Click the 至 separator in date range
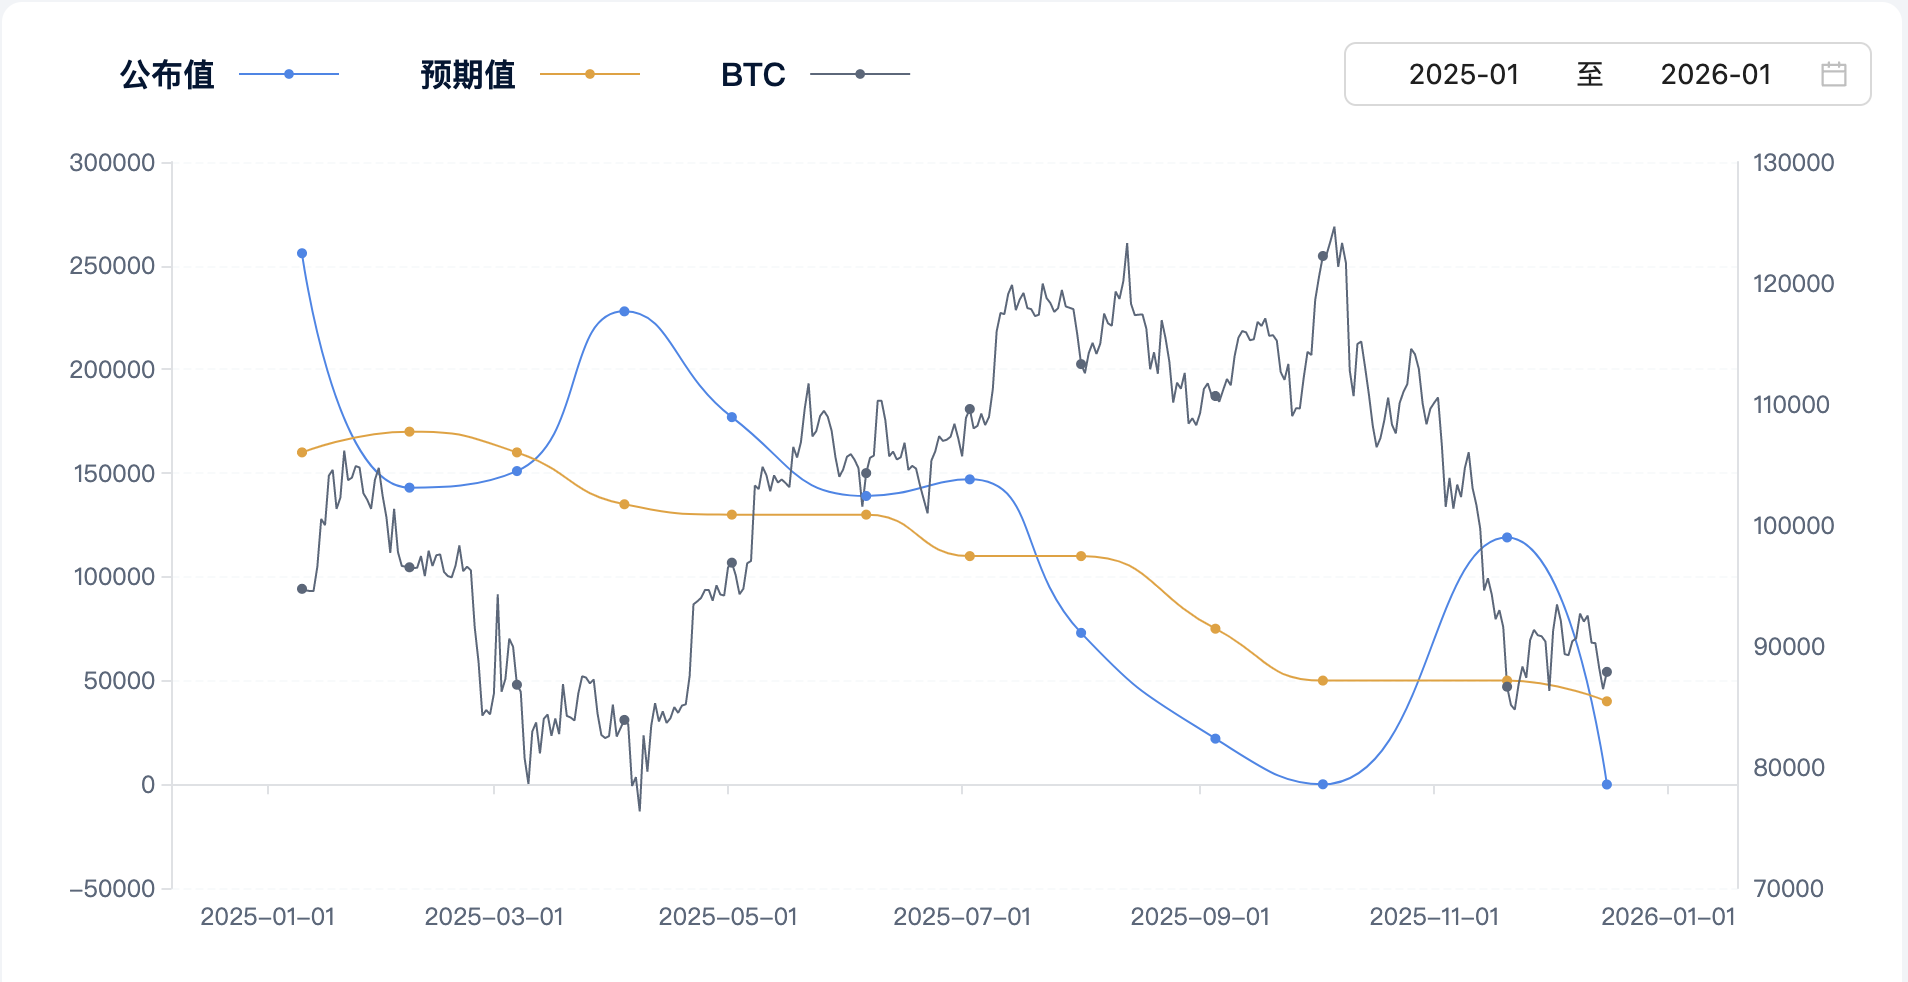 [x=1591, y=74]
